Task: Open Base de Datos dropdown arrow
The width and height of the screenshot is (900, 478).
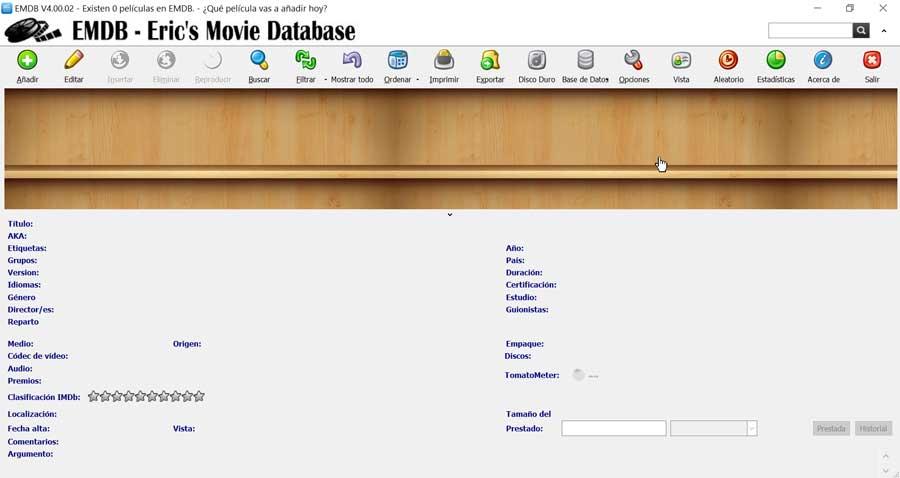Action: [607, 80]
